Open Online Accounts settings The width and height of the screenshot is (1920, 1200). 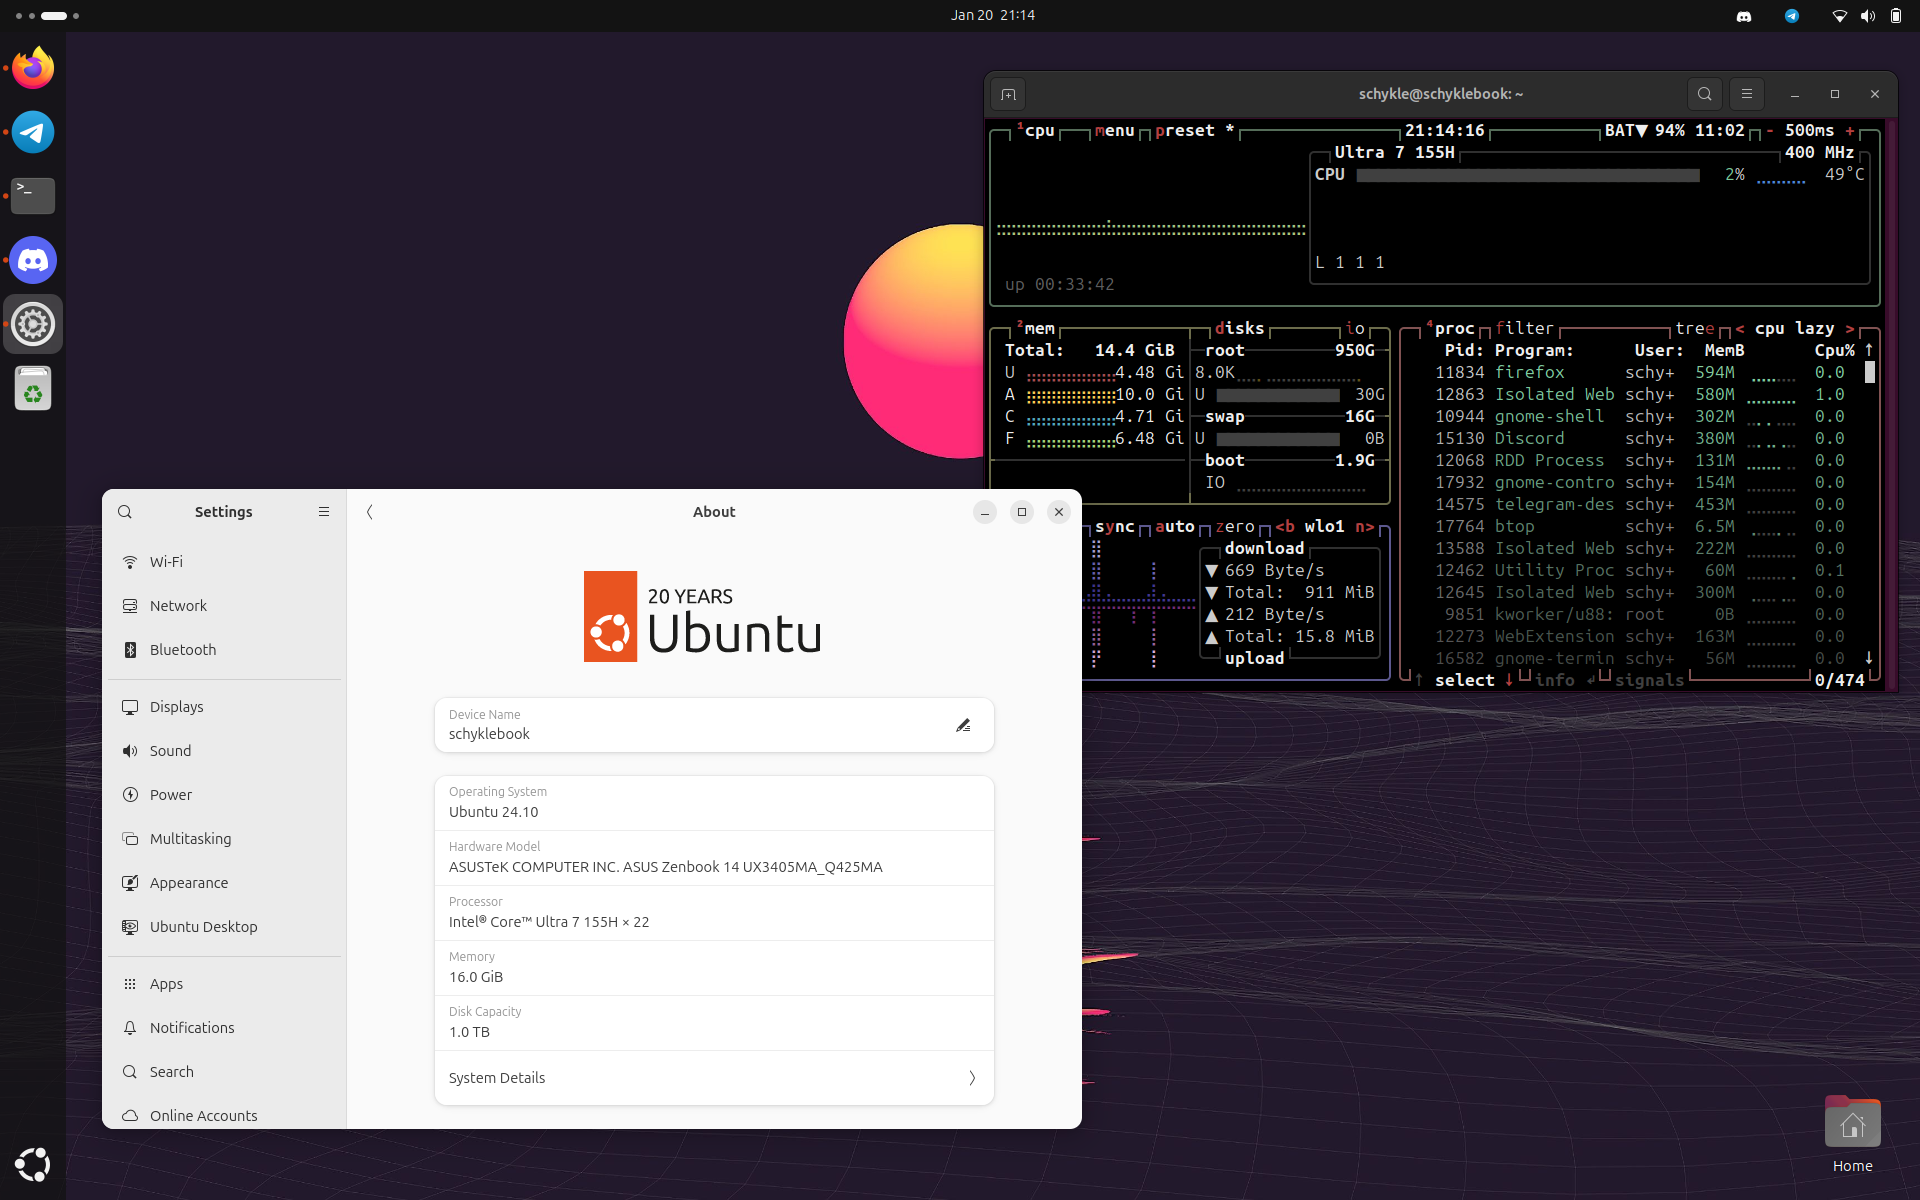tap(225, 1115)
